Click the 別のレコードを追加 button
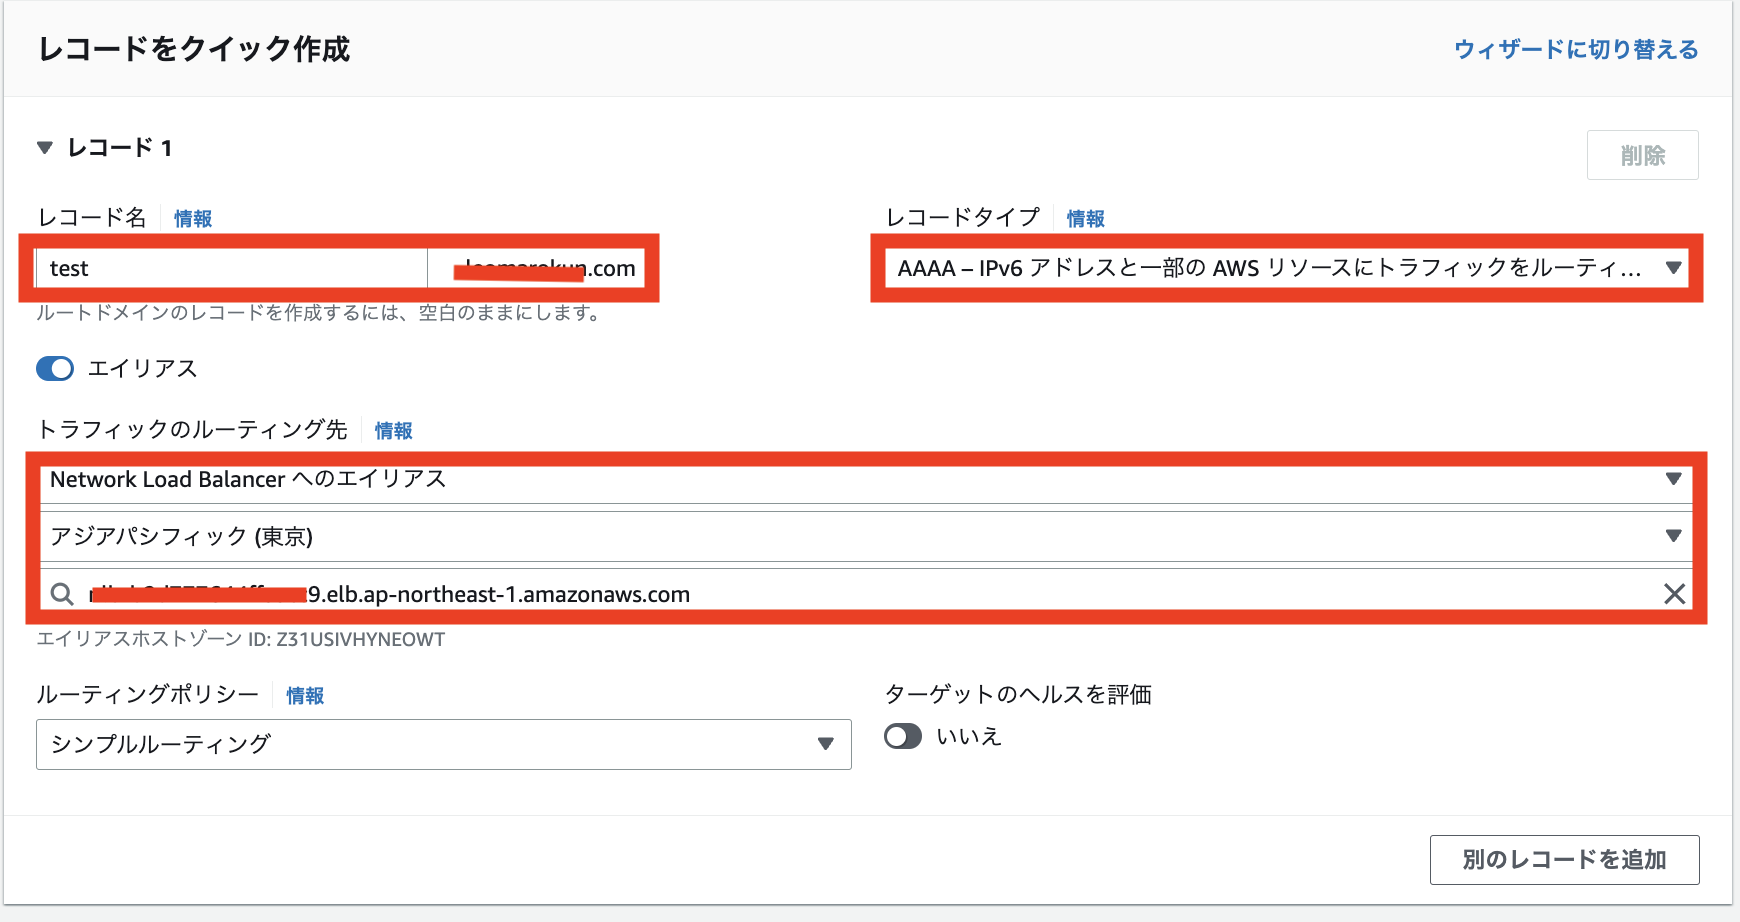1740x922 pixels. [x=1564, y=859]
